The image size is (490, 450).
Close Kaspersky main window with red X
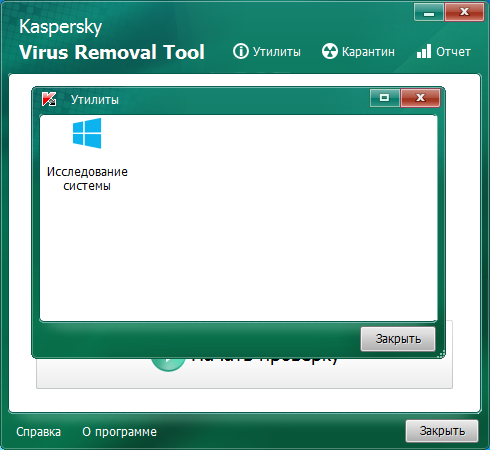pos(464,13)
